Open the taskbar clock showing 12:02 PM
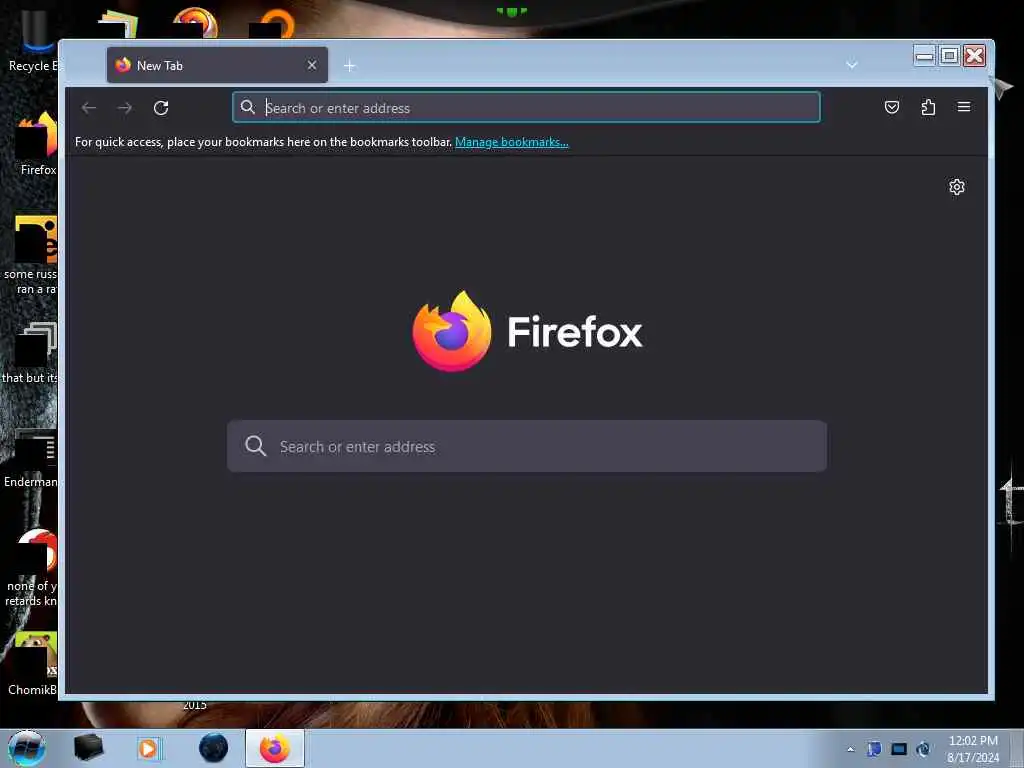The image size is (1024, 768). coord(973,749)
